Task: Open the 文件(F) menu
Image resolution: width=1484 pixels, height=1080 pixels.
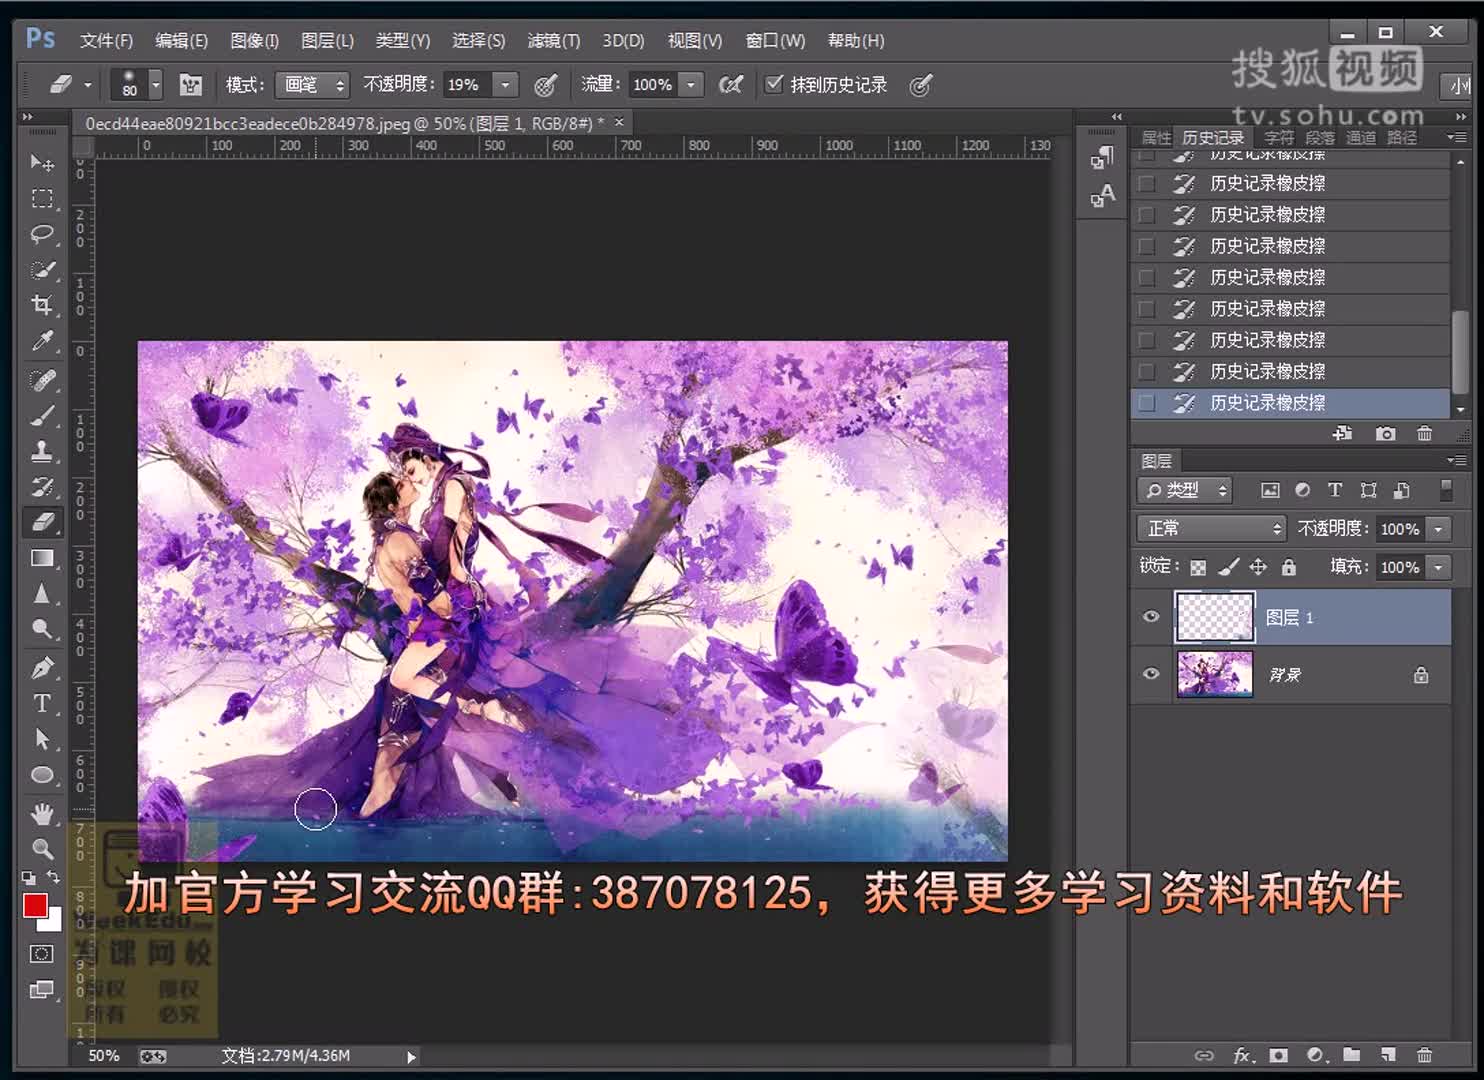Action: point(106,41)
